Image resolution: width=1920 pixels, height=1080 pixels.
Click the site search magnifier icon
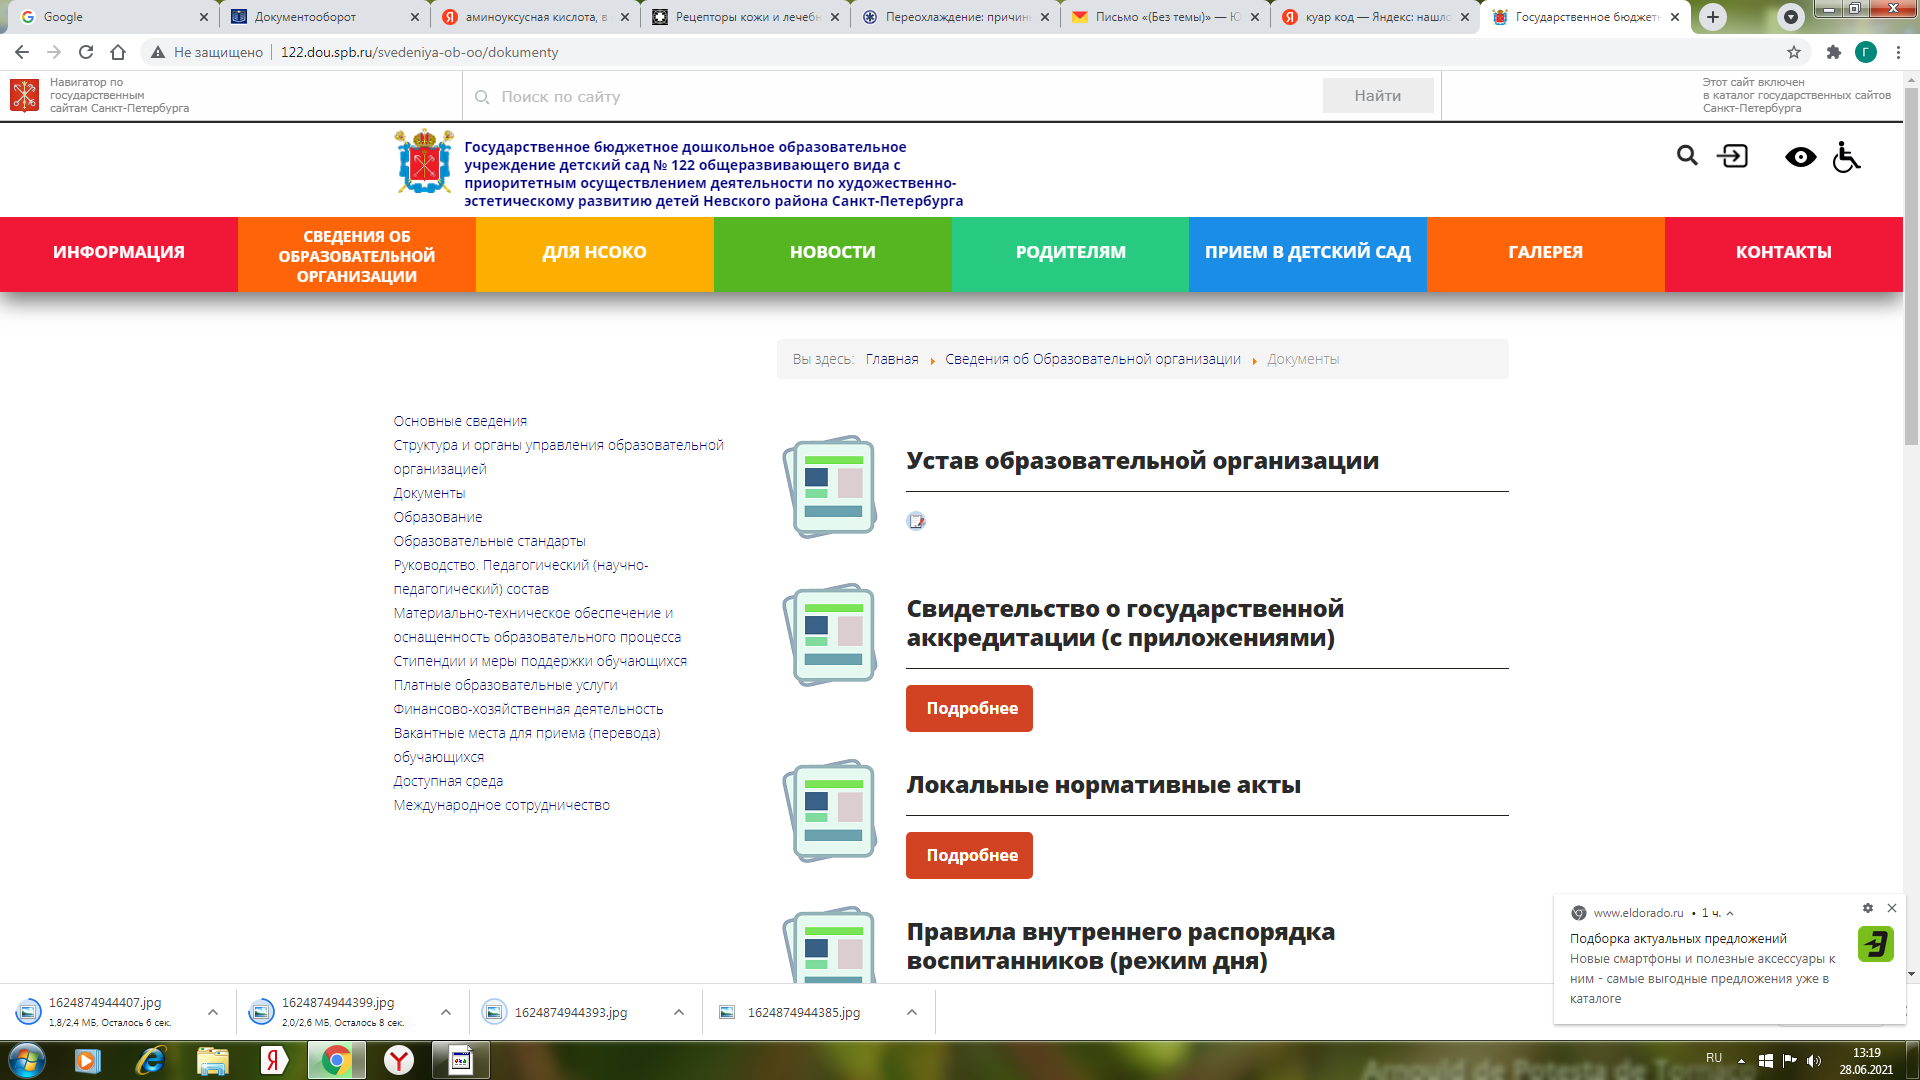click(1687, 156)
